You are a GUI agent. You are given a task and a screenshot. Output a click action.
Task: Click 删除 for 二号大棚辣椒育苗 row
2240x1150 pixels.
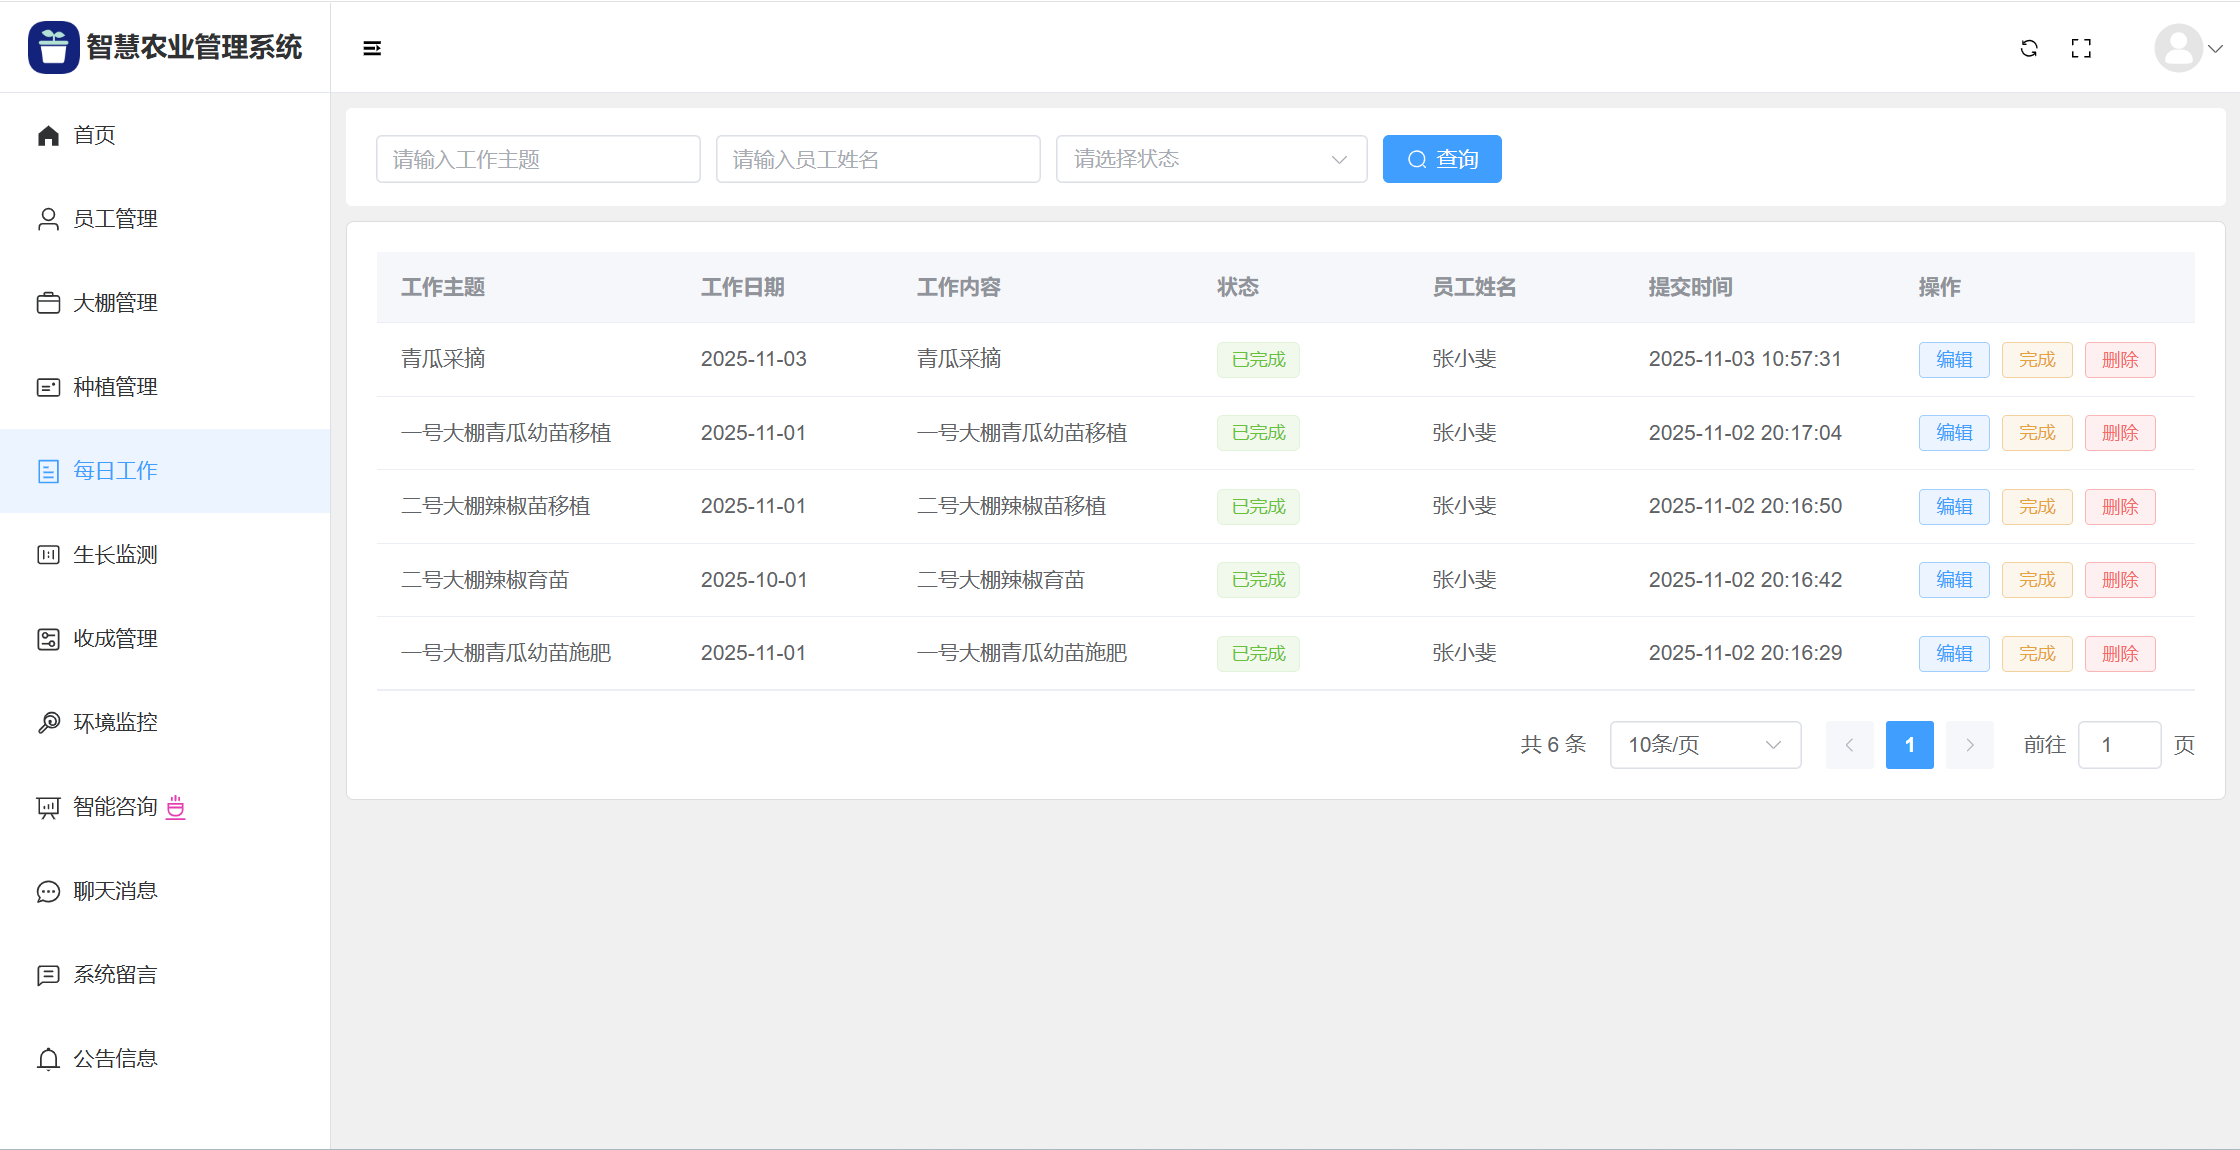tap(2119, 580)
